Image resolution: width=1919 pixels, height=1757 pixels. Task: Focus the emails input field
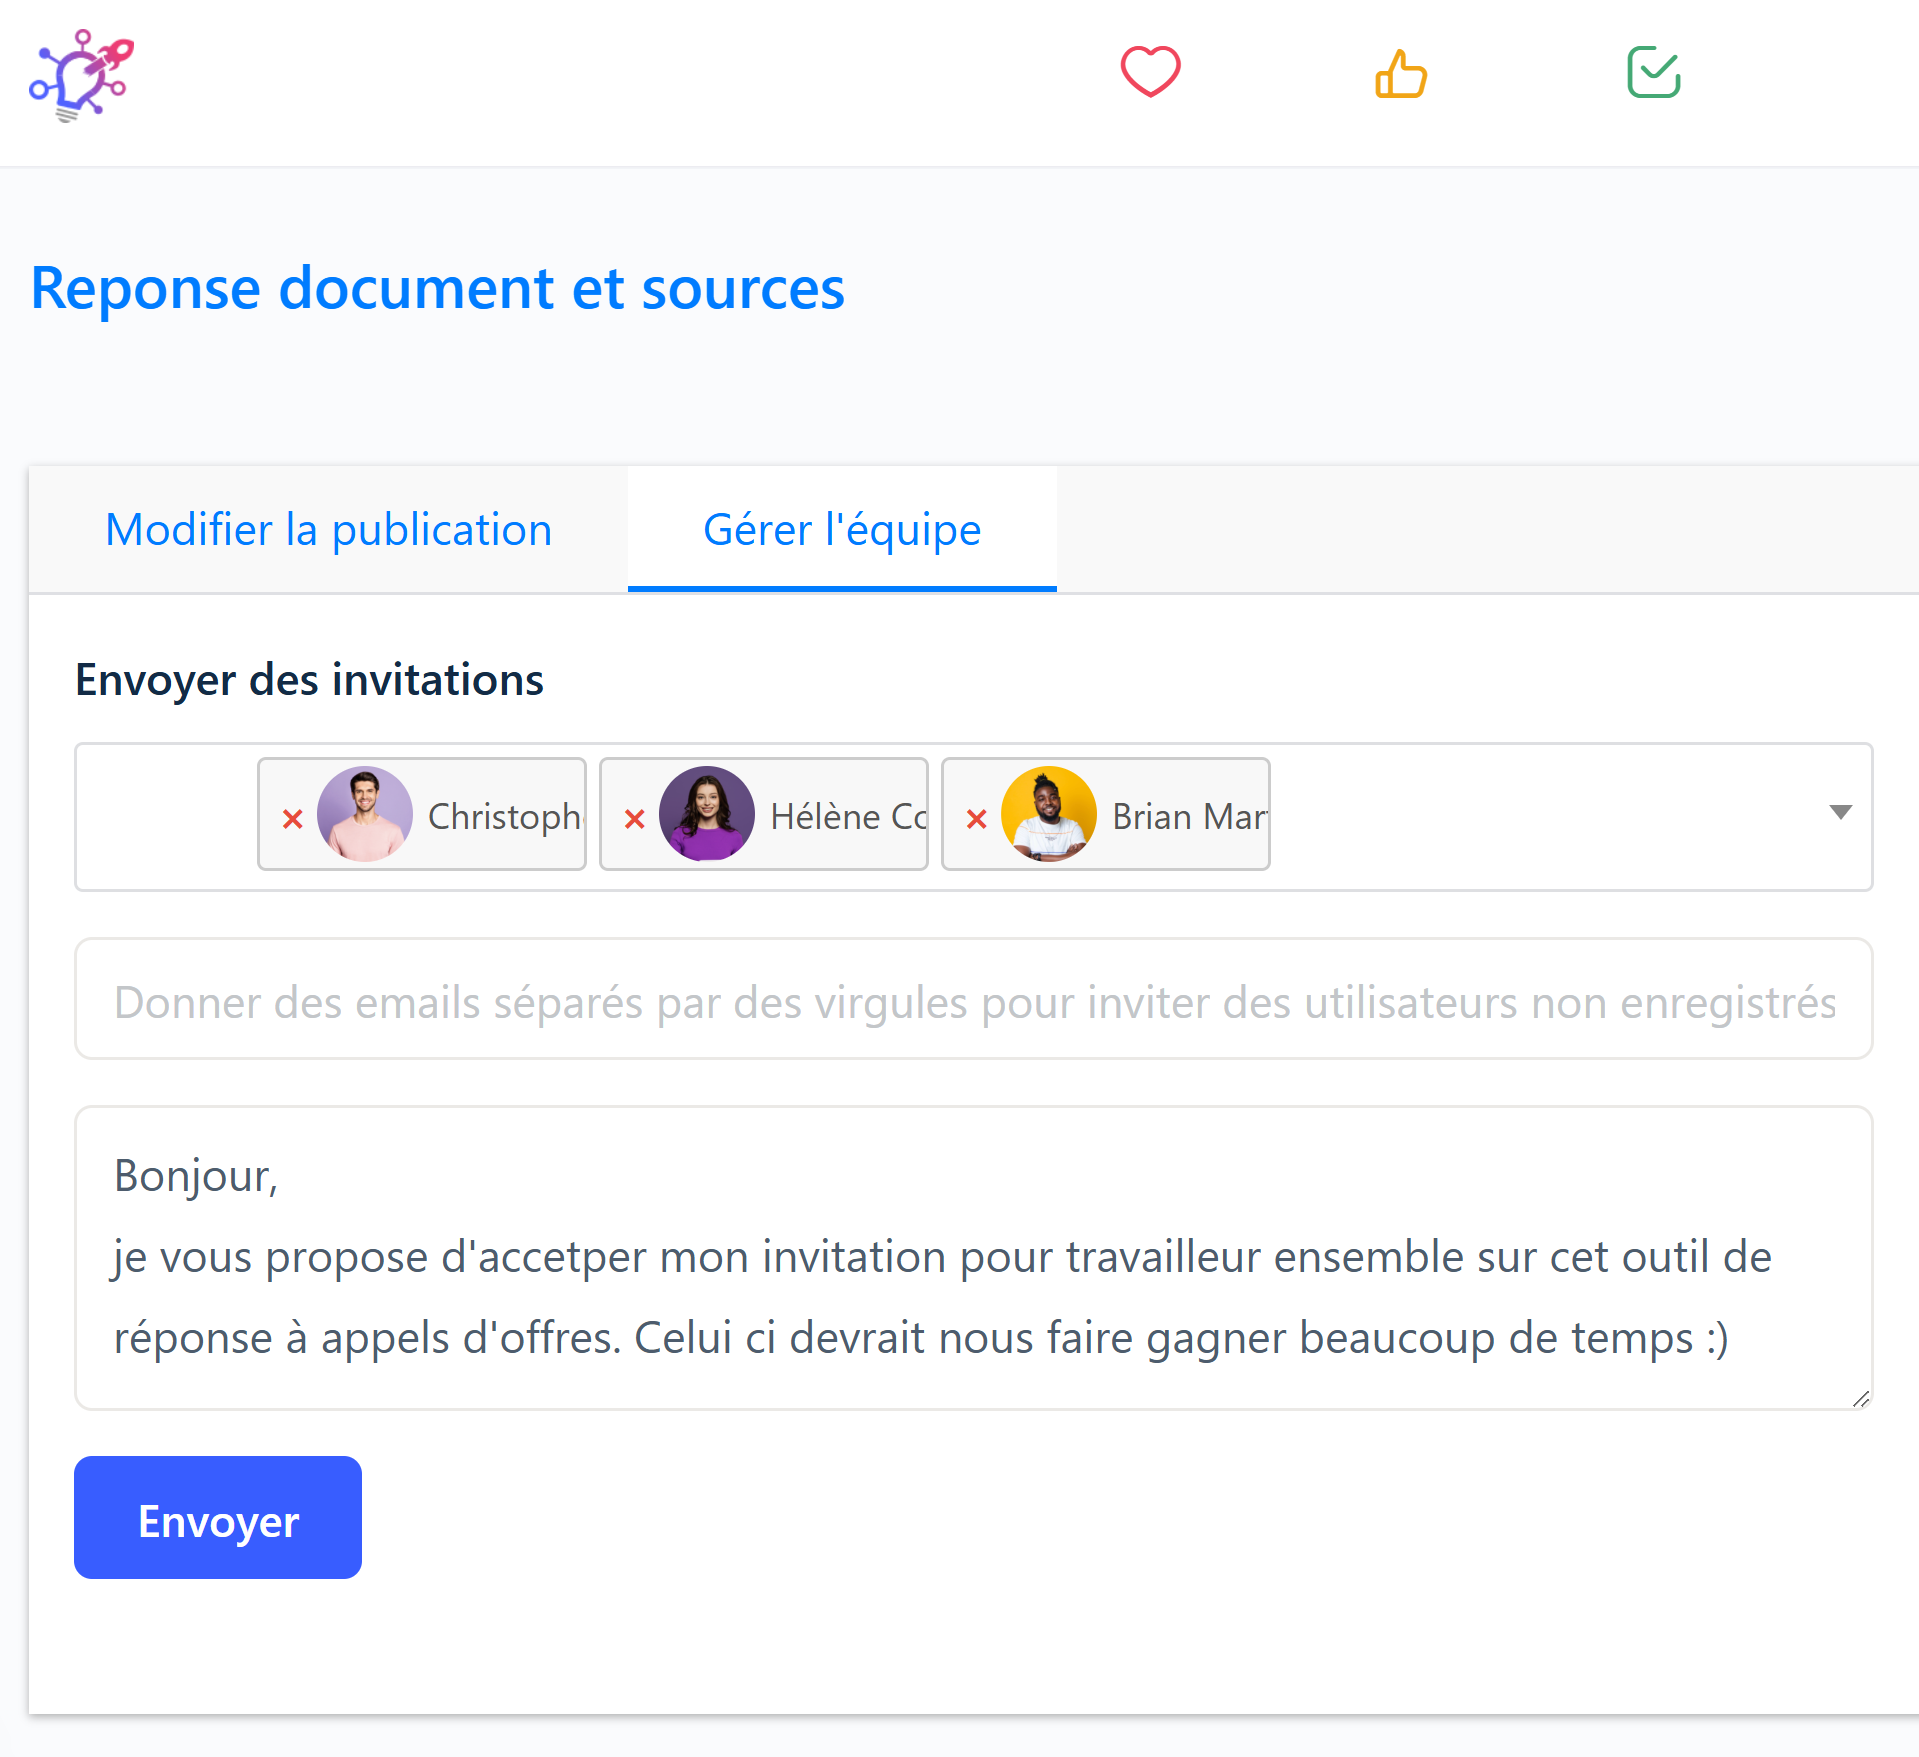pos(973,1000)
